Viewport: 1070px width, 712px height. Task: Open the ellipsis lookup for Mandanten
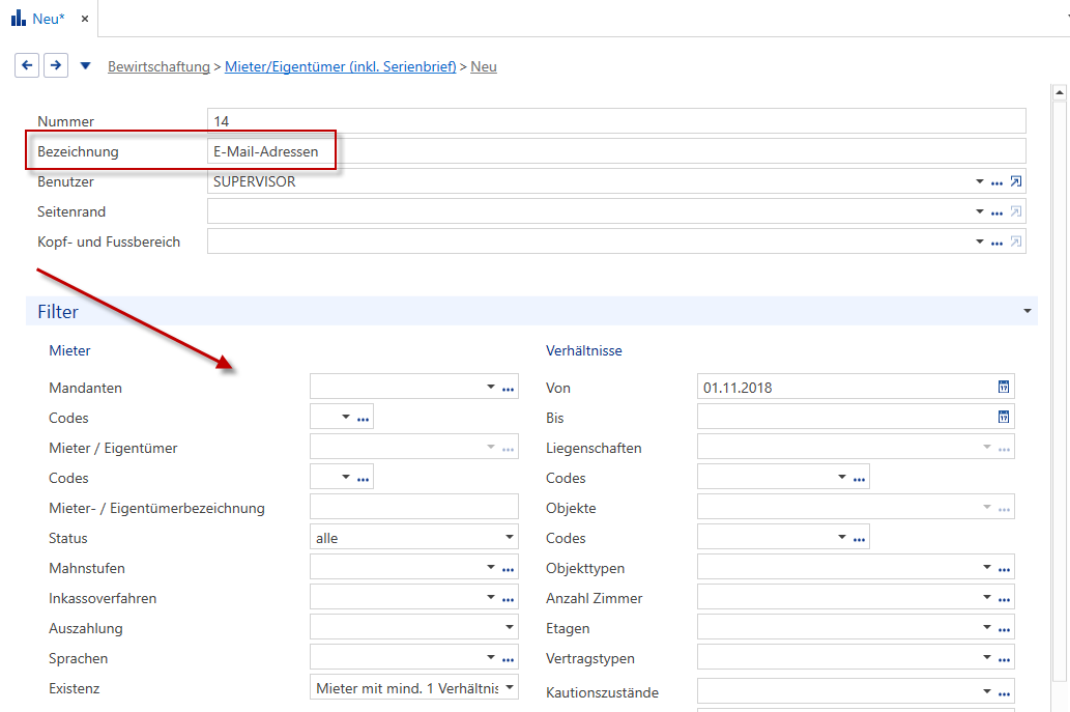tap(508, 388)
